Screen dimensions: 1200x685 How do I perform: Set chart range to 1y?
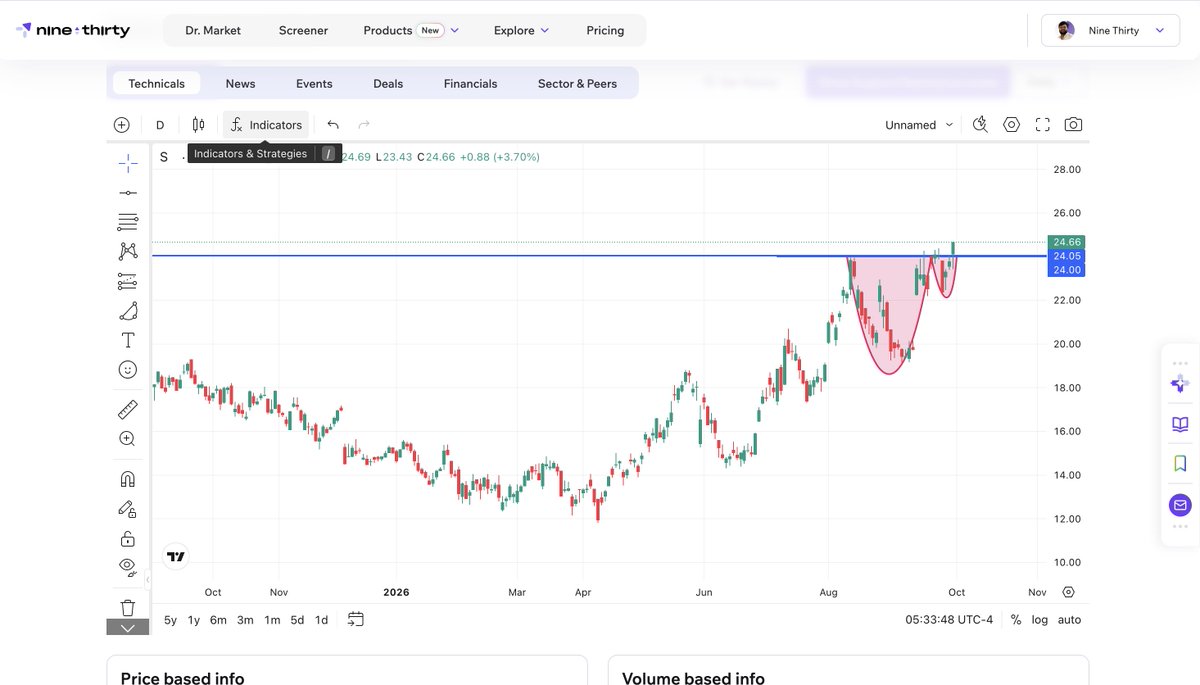(x=194, y=620)
